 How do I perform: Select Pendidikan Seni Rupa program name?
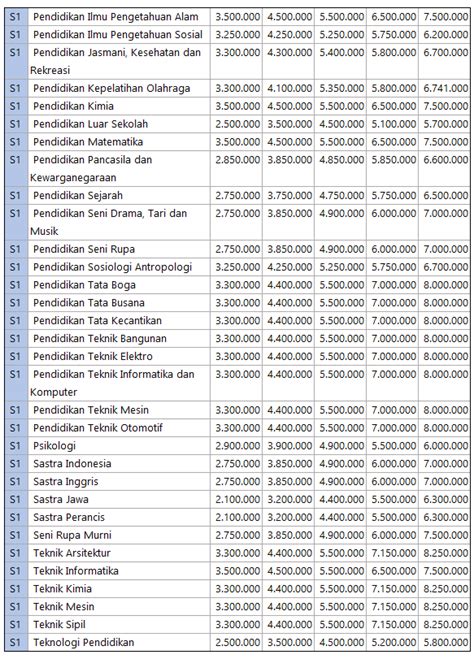[84, 249]
